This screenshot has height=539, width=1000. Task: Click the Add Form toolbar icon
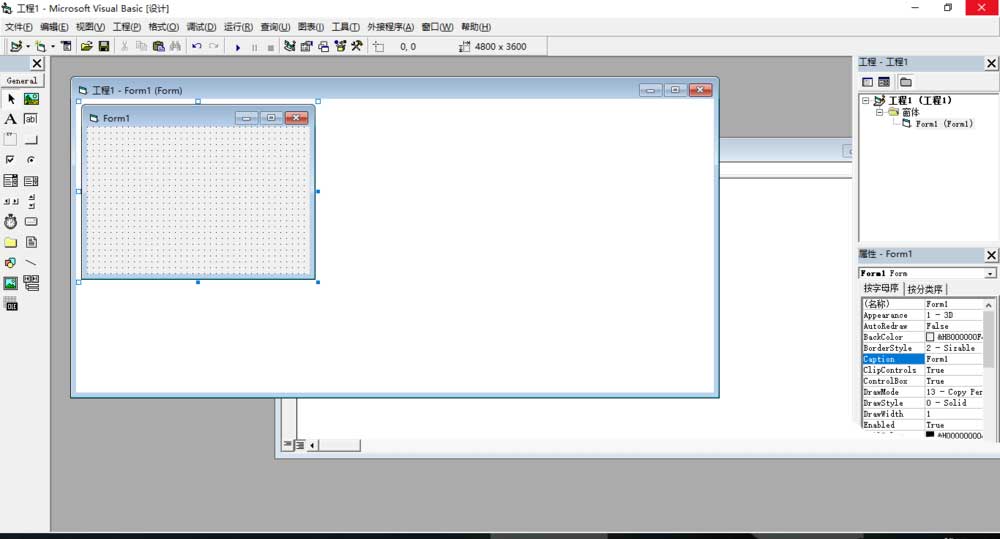41,47
